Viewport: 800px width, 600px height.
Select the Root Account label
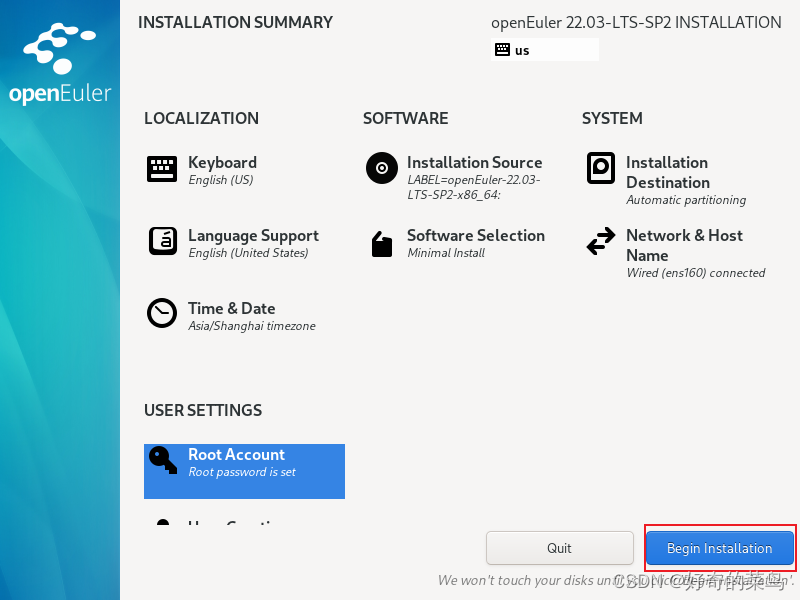236,454
